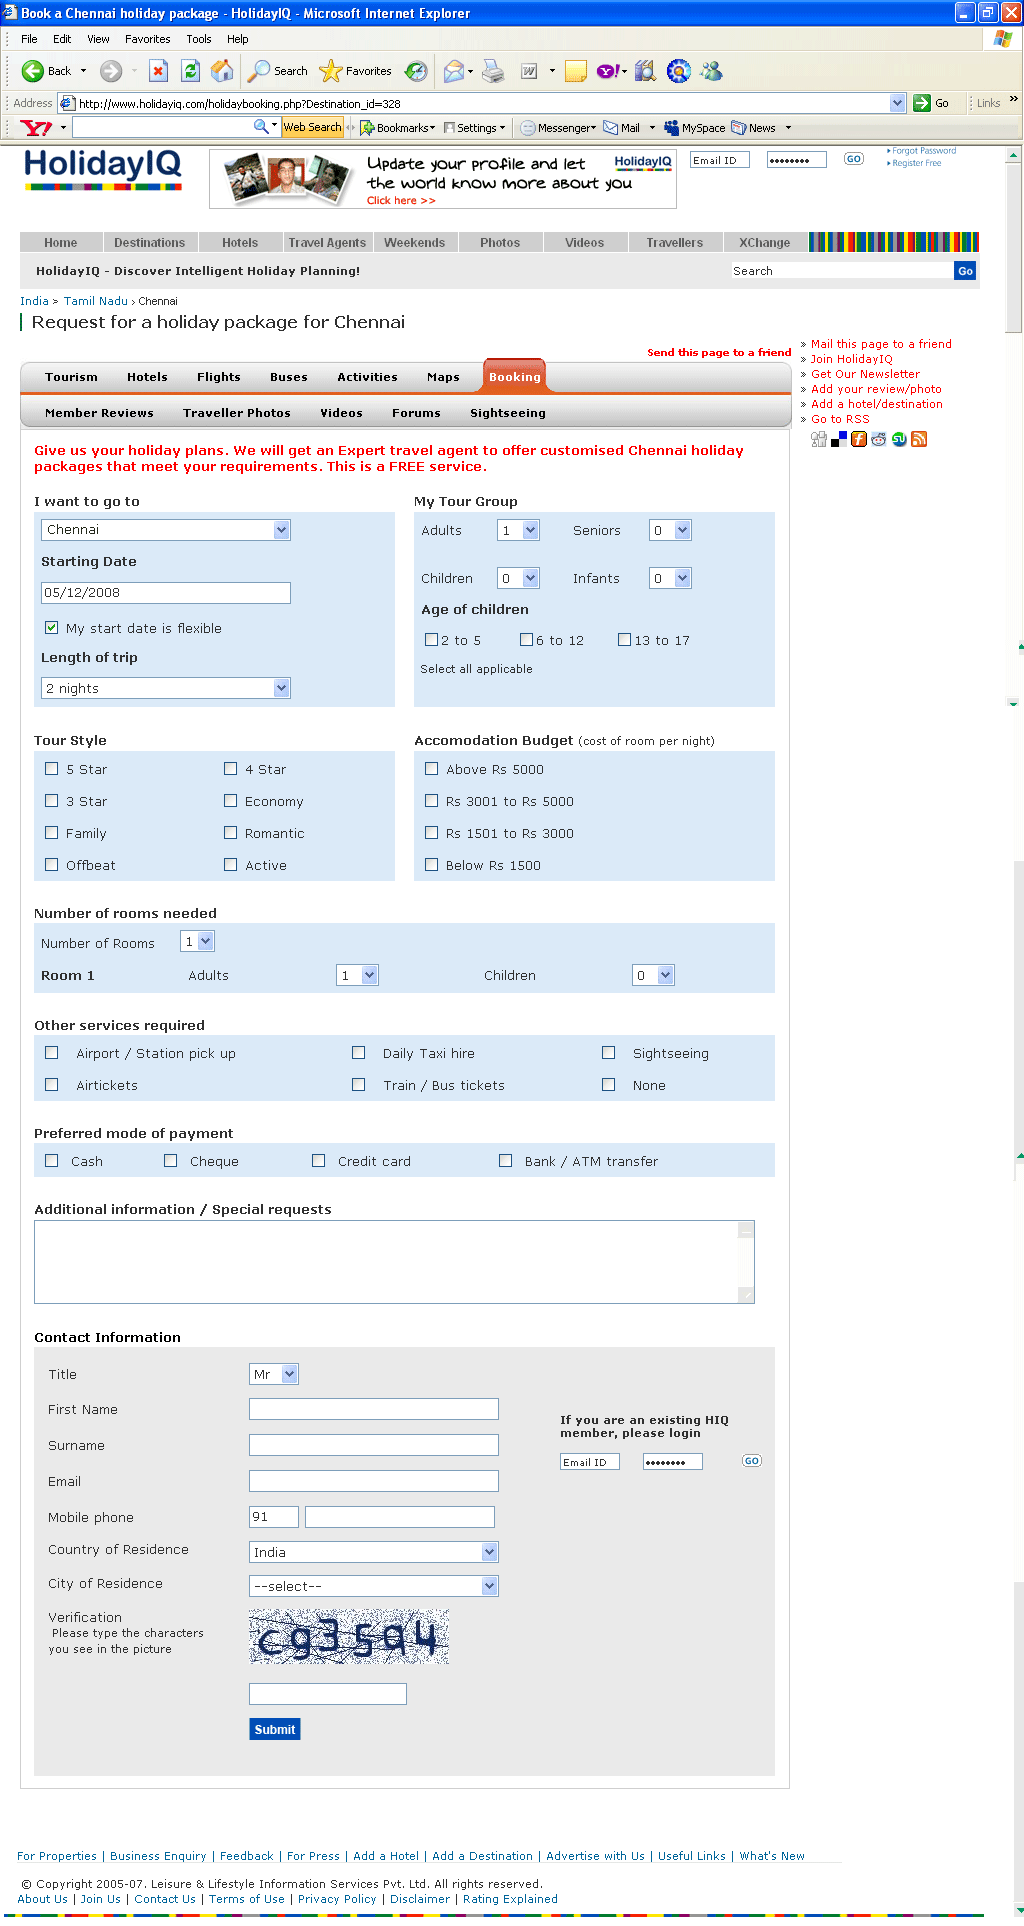Refresh the page using the toolbar icon
This screenshot has width=1024, height=1926.
click(190, 71)
